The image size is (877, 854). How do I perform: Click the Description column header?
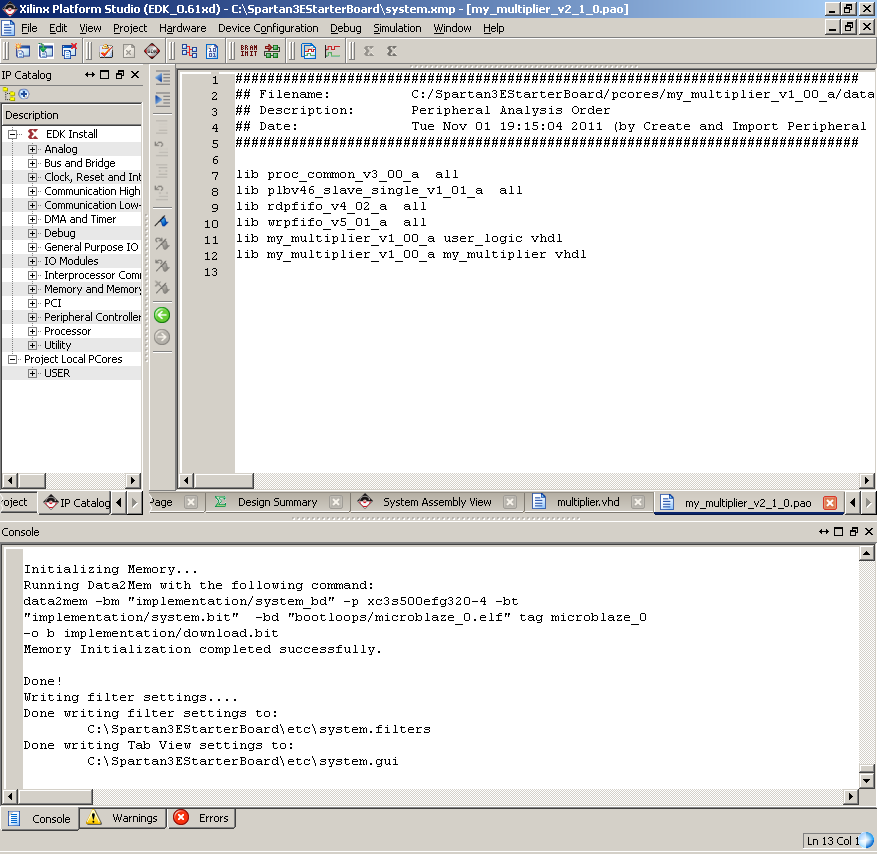click(x=72, y=115)
